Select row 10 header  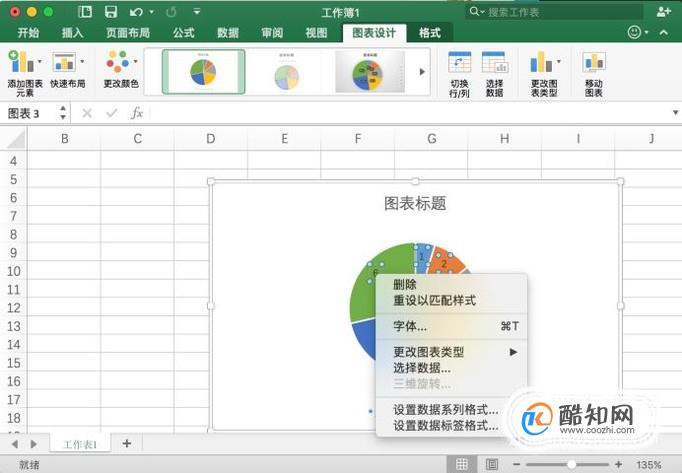tap(13, 271)
